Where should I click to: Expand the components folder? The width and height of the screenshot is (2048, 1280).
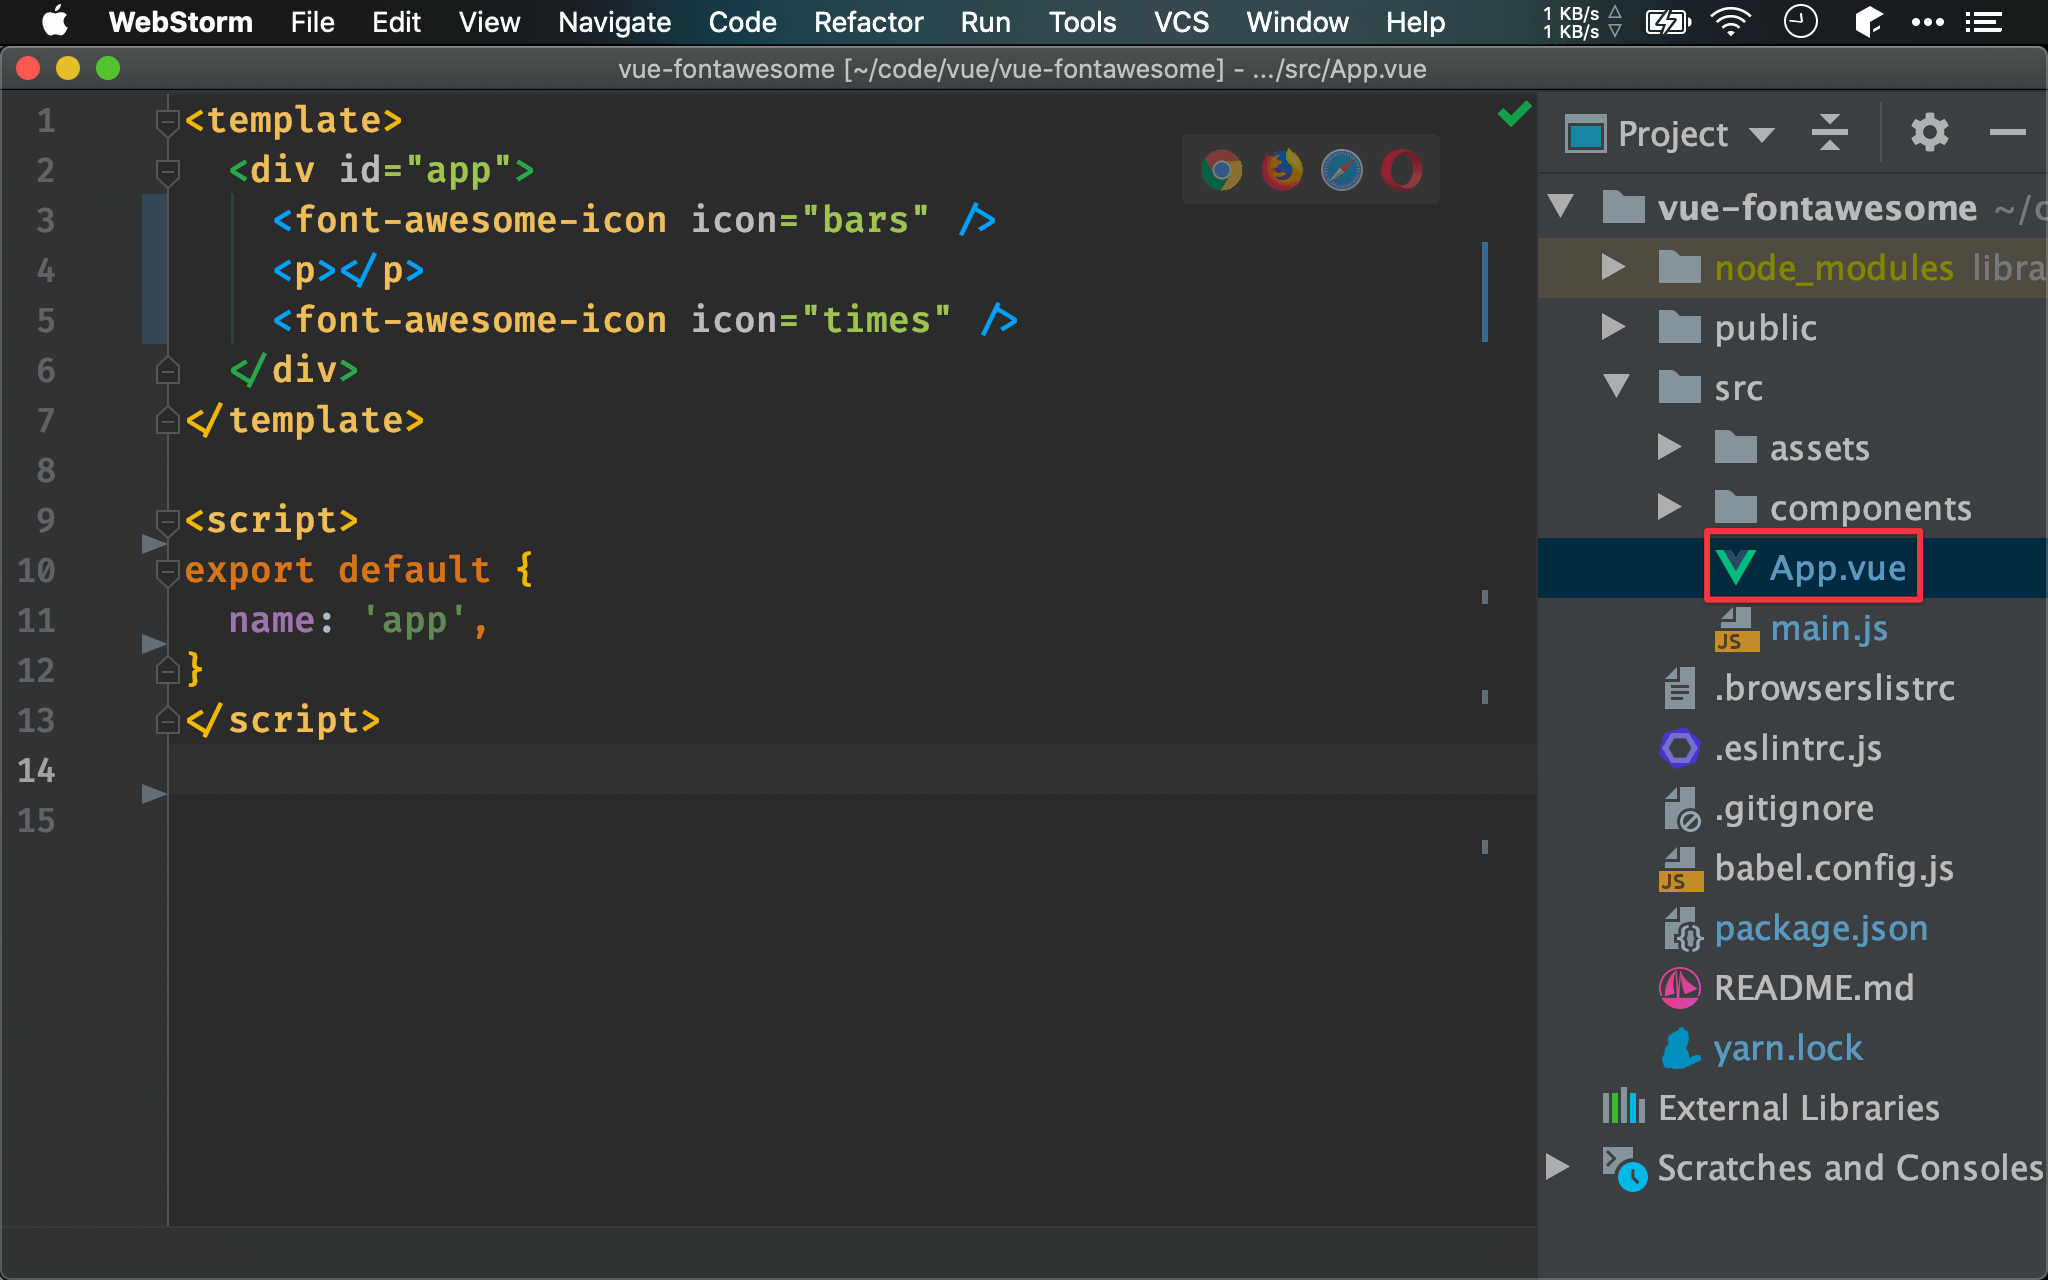[1669, 507]
